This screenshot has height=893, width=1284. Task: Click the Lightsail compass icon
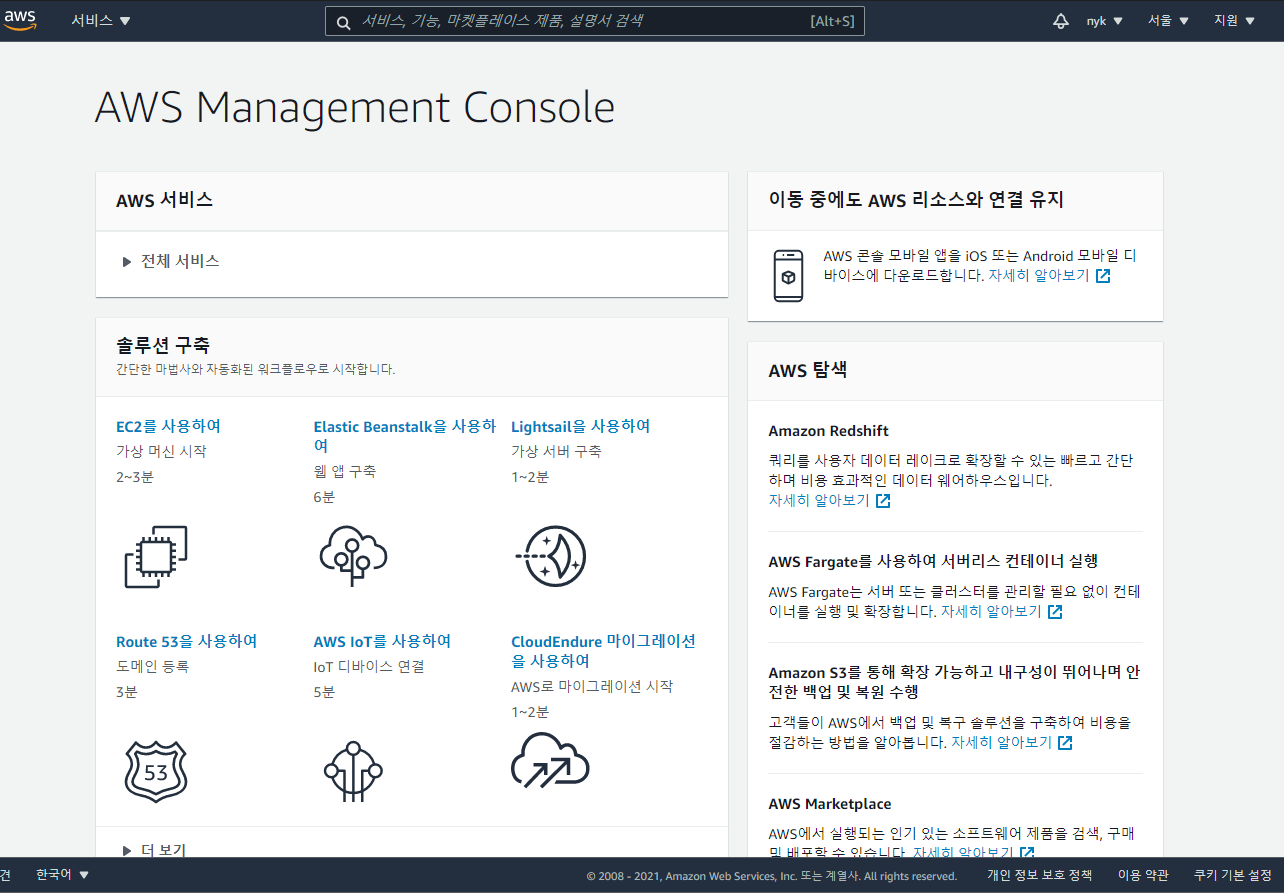tap(550, 556)
